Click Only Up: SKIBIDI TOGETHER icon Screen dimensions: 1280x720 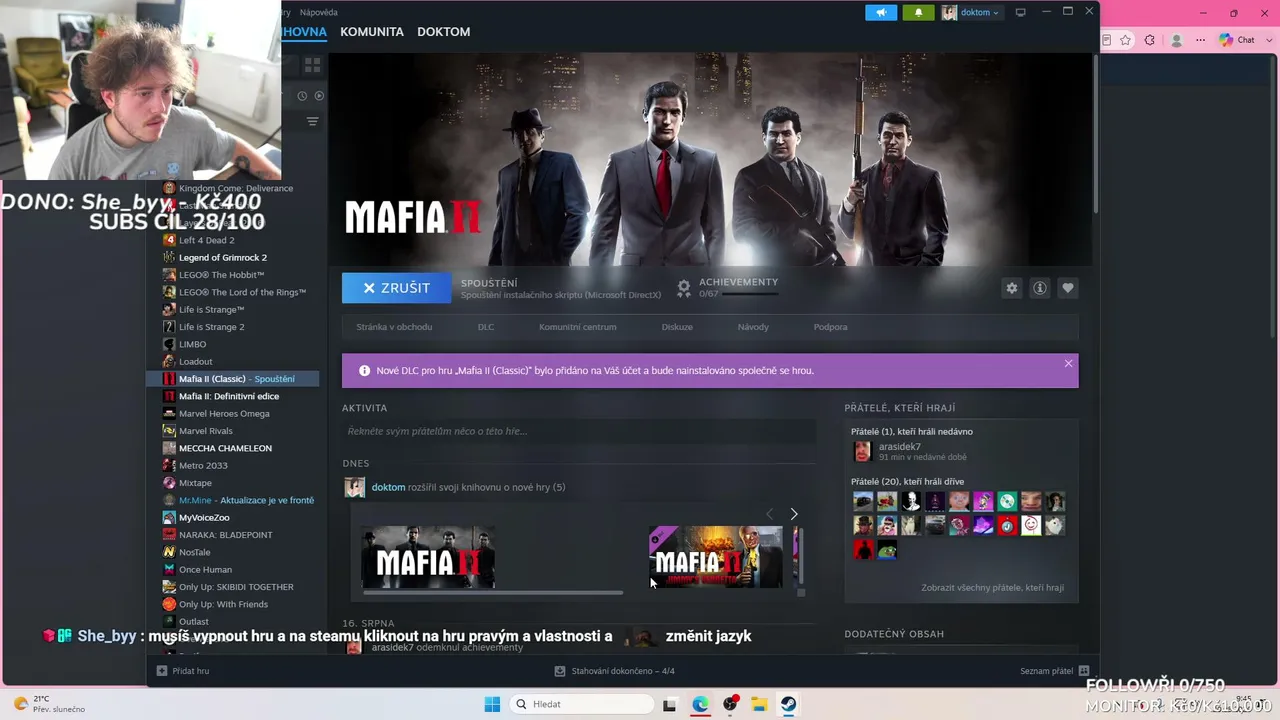pos(169,587)
